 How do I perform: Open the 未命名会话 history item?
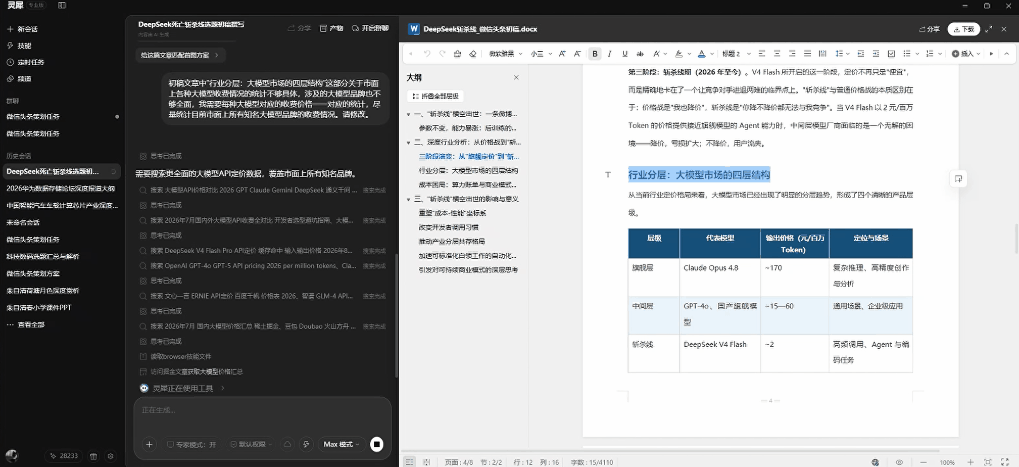(23, 222)
